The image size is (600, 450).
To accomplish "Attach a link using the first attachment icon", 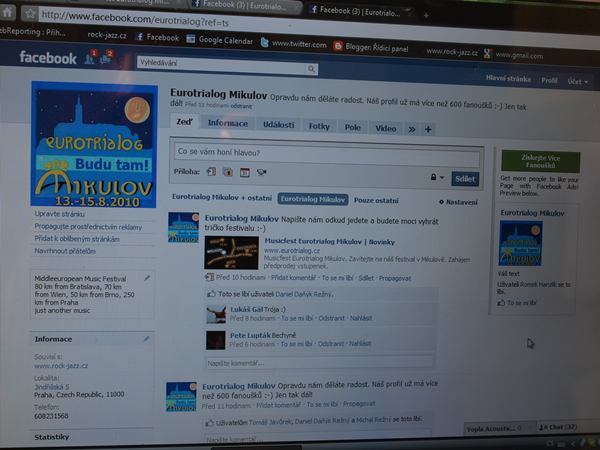I will 211,172.
